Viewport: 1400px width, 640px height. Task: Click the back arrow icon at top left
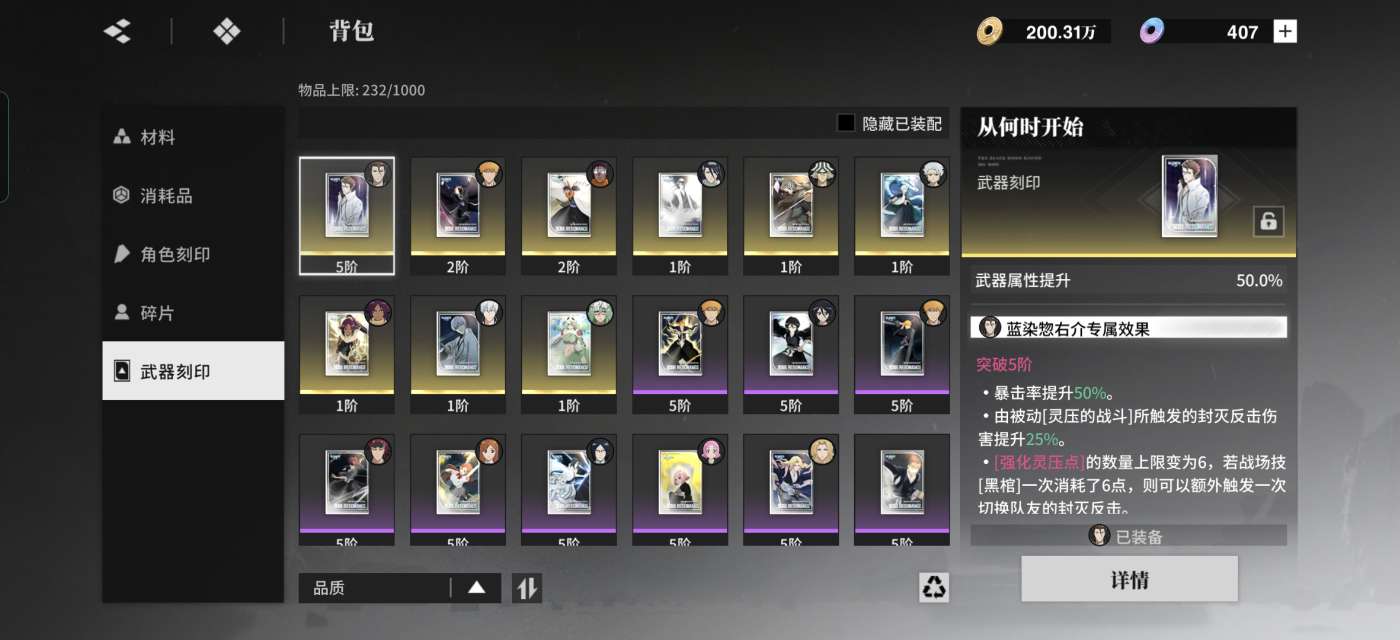tap(117, 31)
